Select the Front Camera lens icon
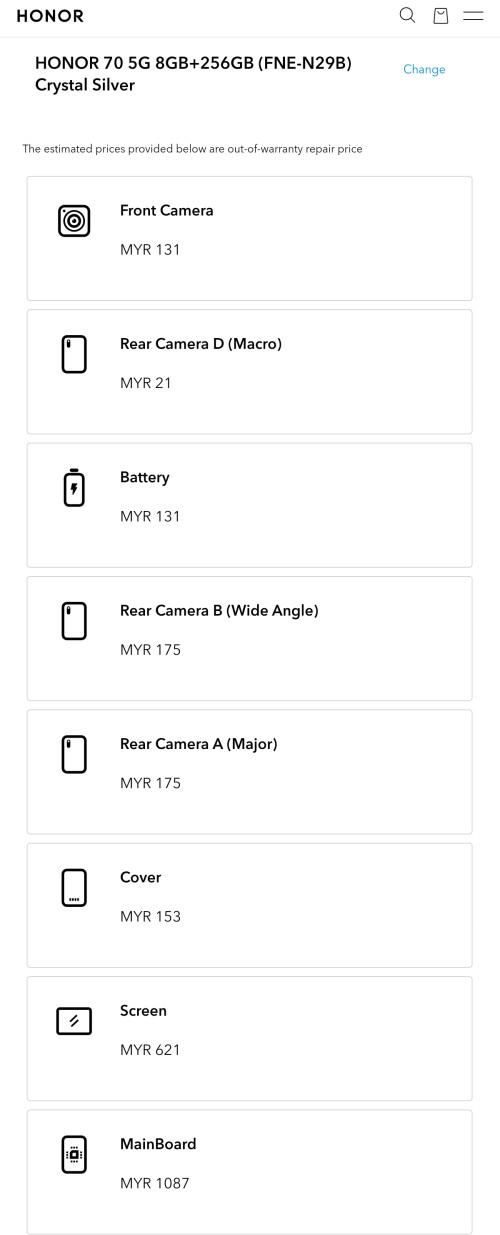 pos(74,220)
